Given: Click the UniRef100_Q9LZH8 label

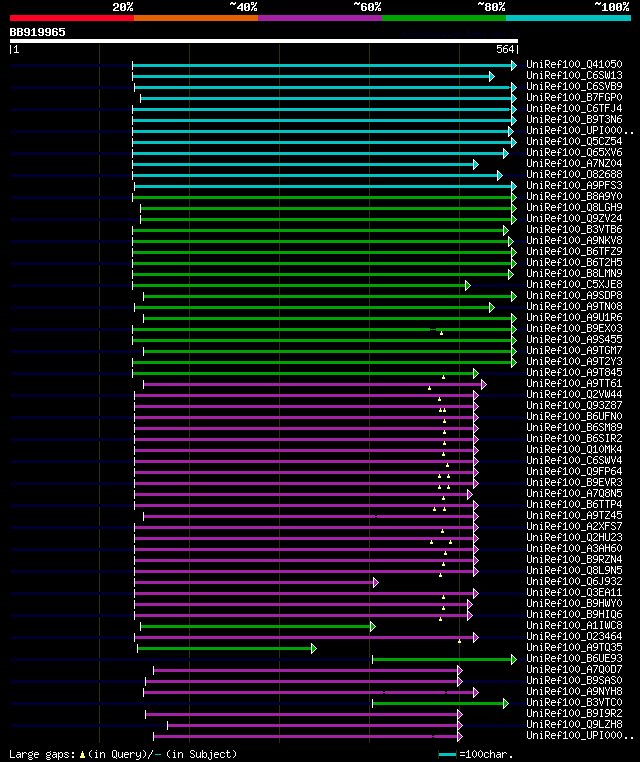Looking at the screenshot, I should pos(574,725).
